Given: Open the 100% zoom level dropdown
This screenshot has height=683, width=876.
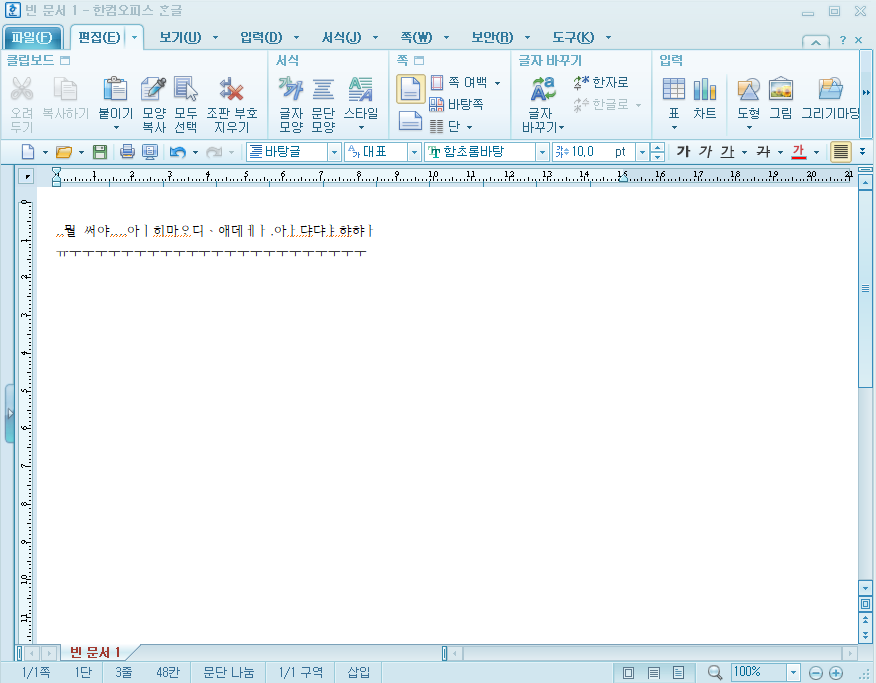Looking at the screenshot, I should click(x=793, y=672).
